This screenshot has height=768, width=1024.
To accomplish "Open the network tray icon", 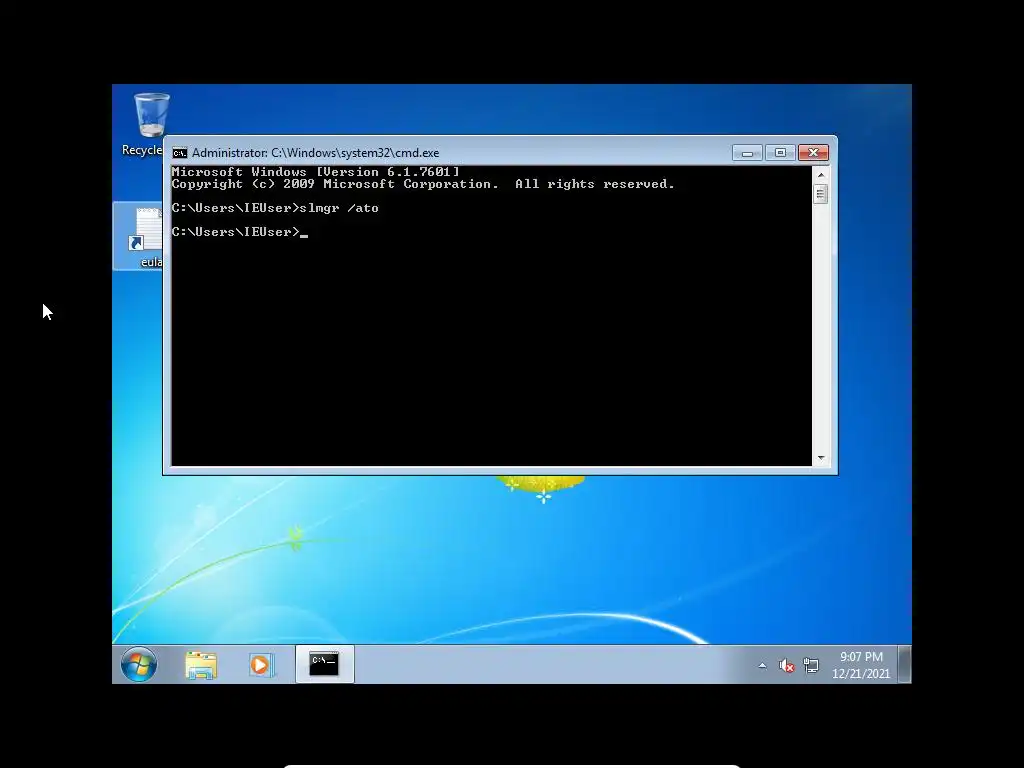I will pyautogui.click(x=811, y=665).
